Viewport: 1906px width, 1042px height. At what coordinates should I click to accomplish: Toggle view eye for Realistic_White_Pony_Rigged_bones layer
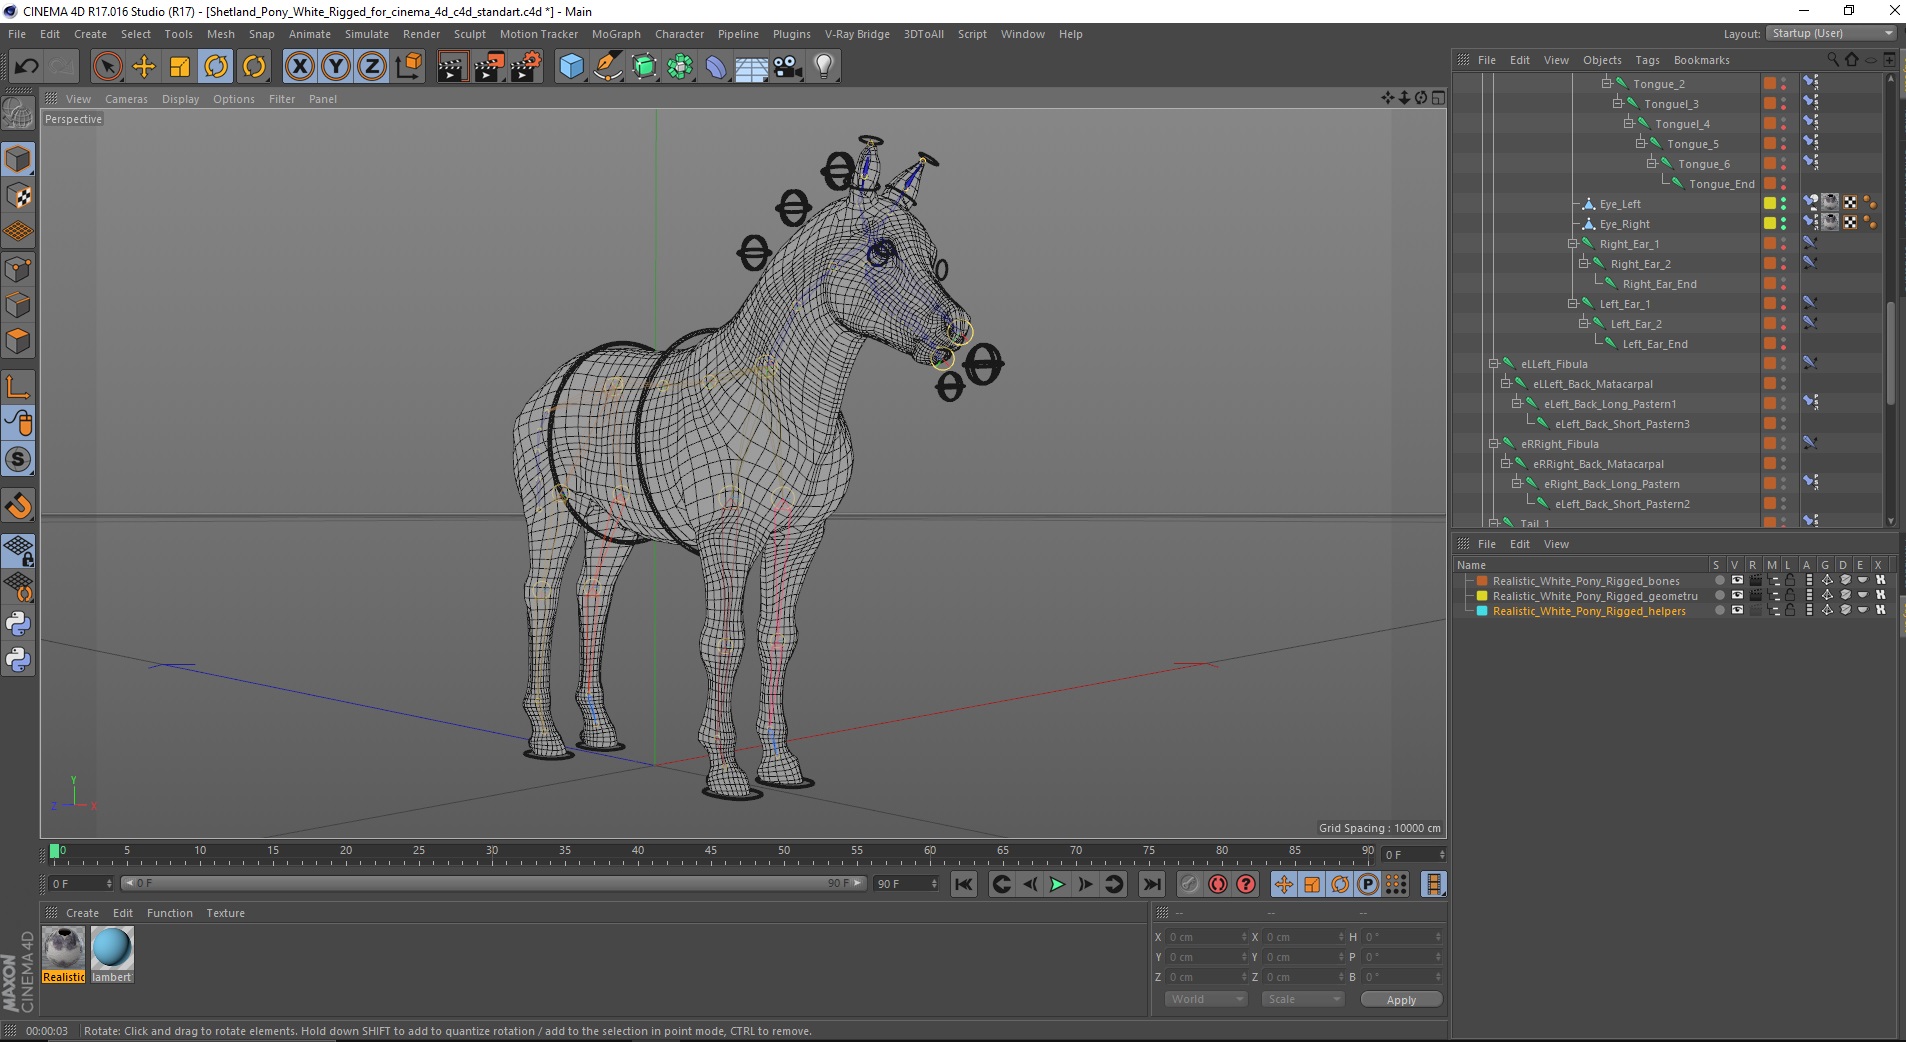(1737, 580)
